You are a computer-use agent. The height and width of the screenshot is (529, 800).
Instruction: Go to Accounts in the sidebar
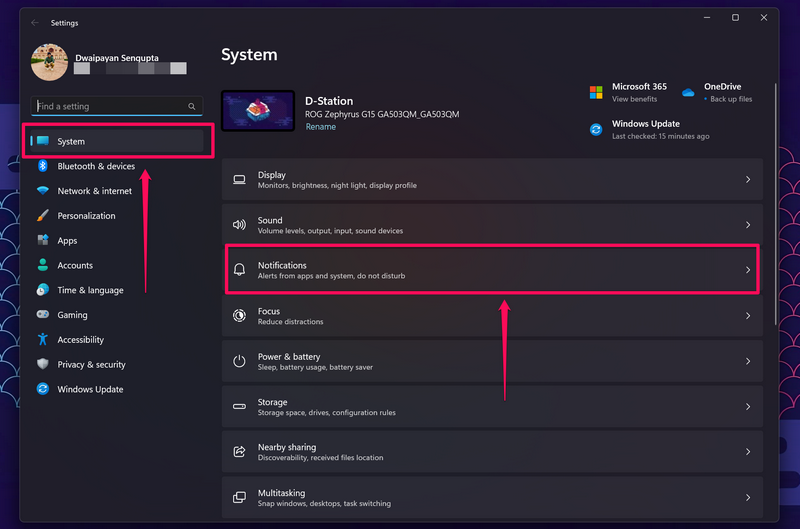tap(75, 266)
